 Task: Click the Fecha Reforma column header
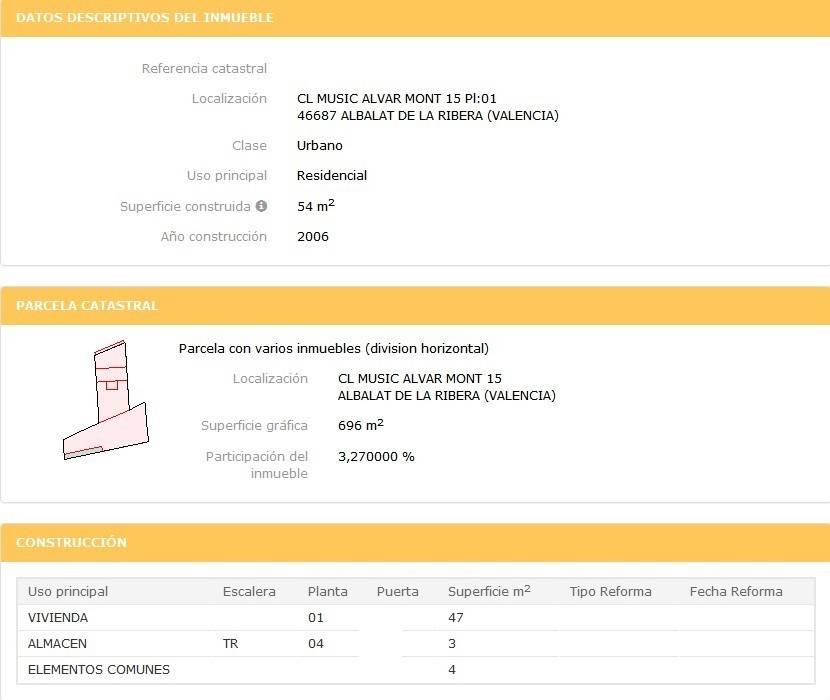point(736,591)
